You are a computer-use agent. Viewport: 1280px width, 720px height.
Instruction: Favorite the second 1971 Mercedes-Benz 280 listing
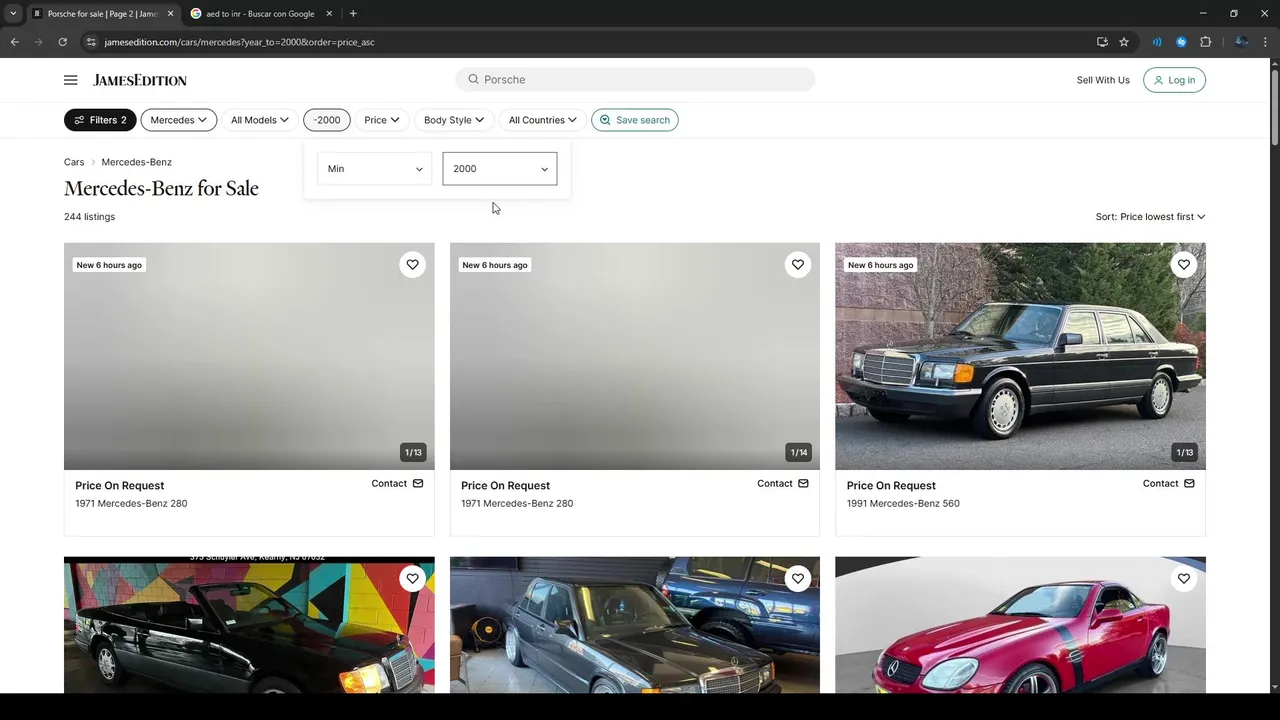point(798,265)
